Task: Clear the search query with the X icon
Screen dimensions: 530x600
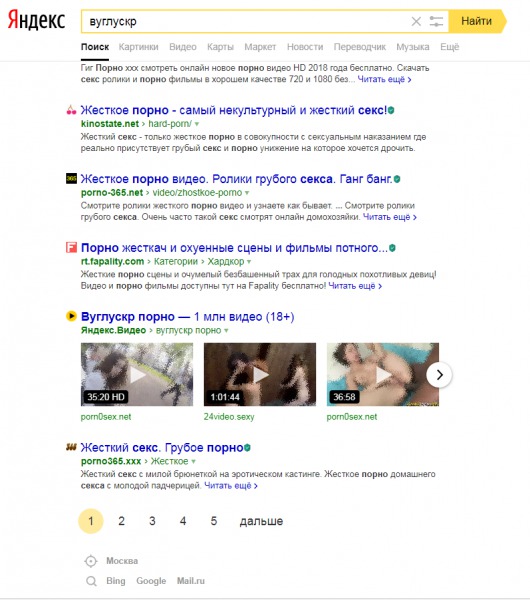Action: click(416, 21)
